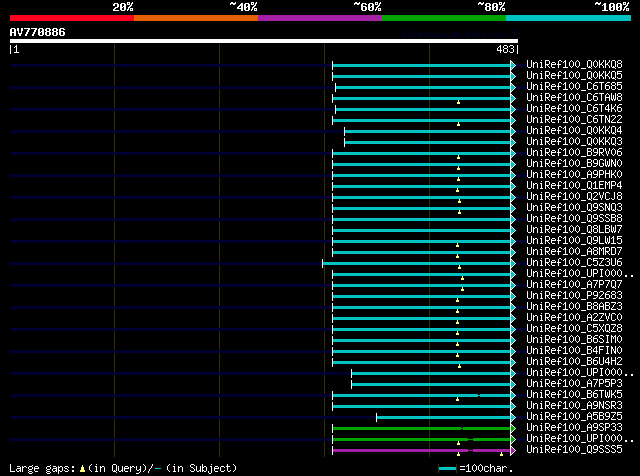This screenshot has width=640, height=476.
Task: Click the yellow gap marker on C6TAW8 row
Action: 458,102
